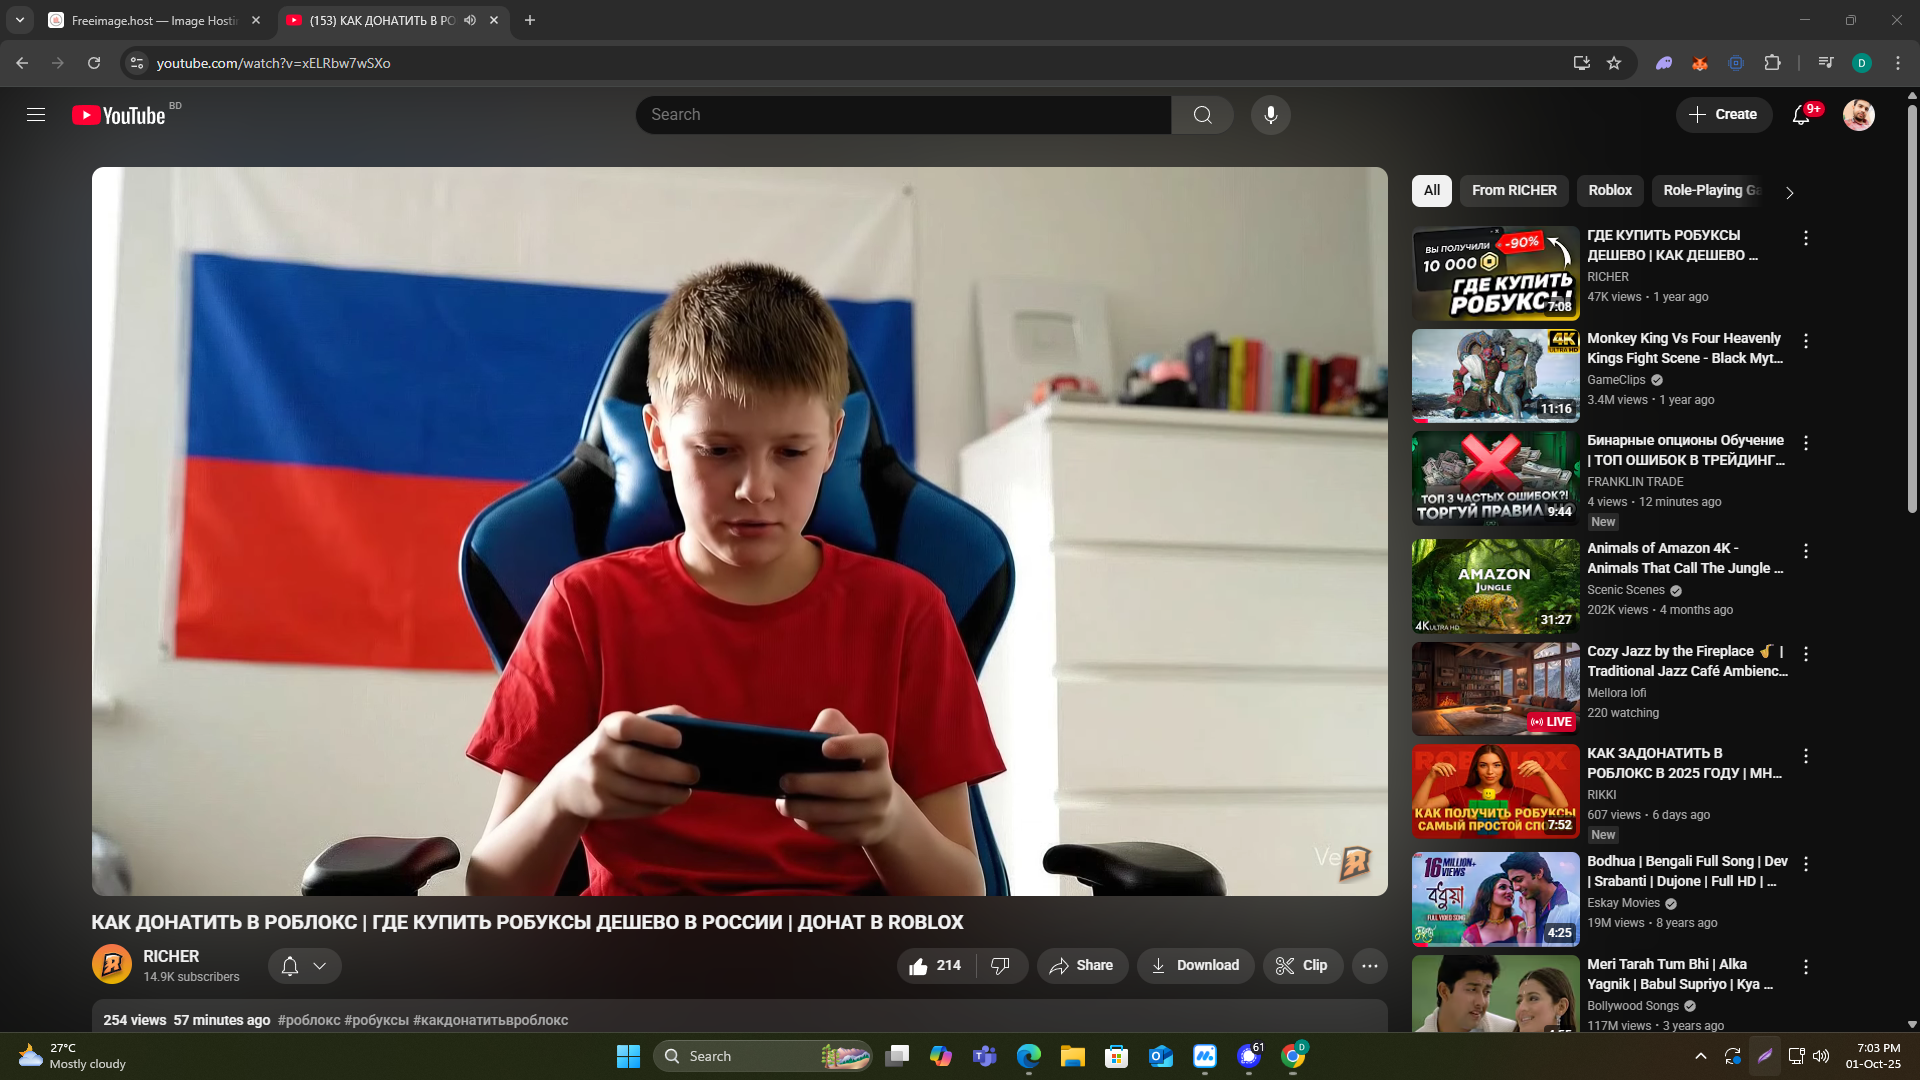Viewport: 1920px width, 1080px height.
Task: Focus the YouTube search field
Action: click(904, 115)
